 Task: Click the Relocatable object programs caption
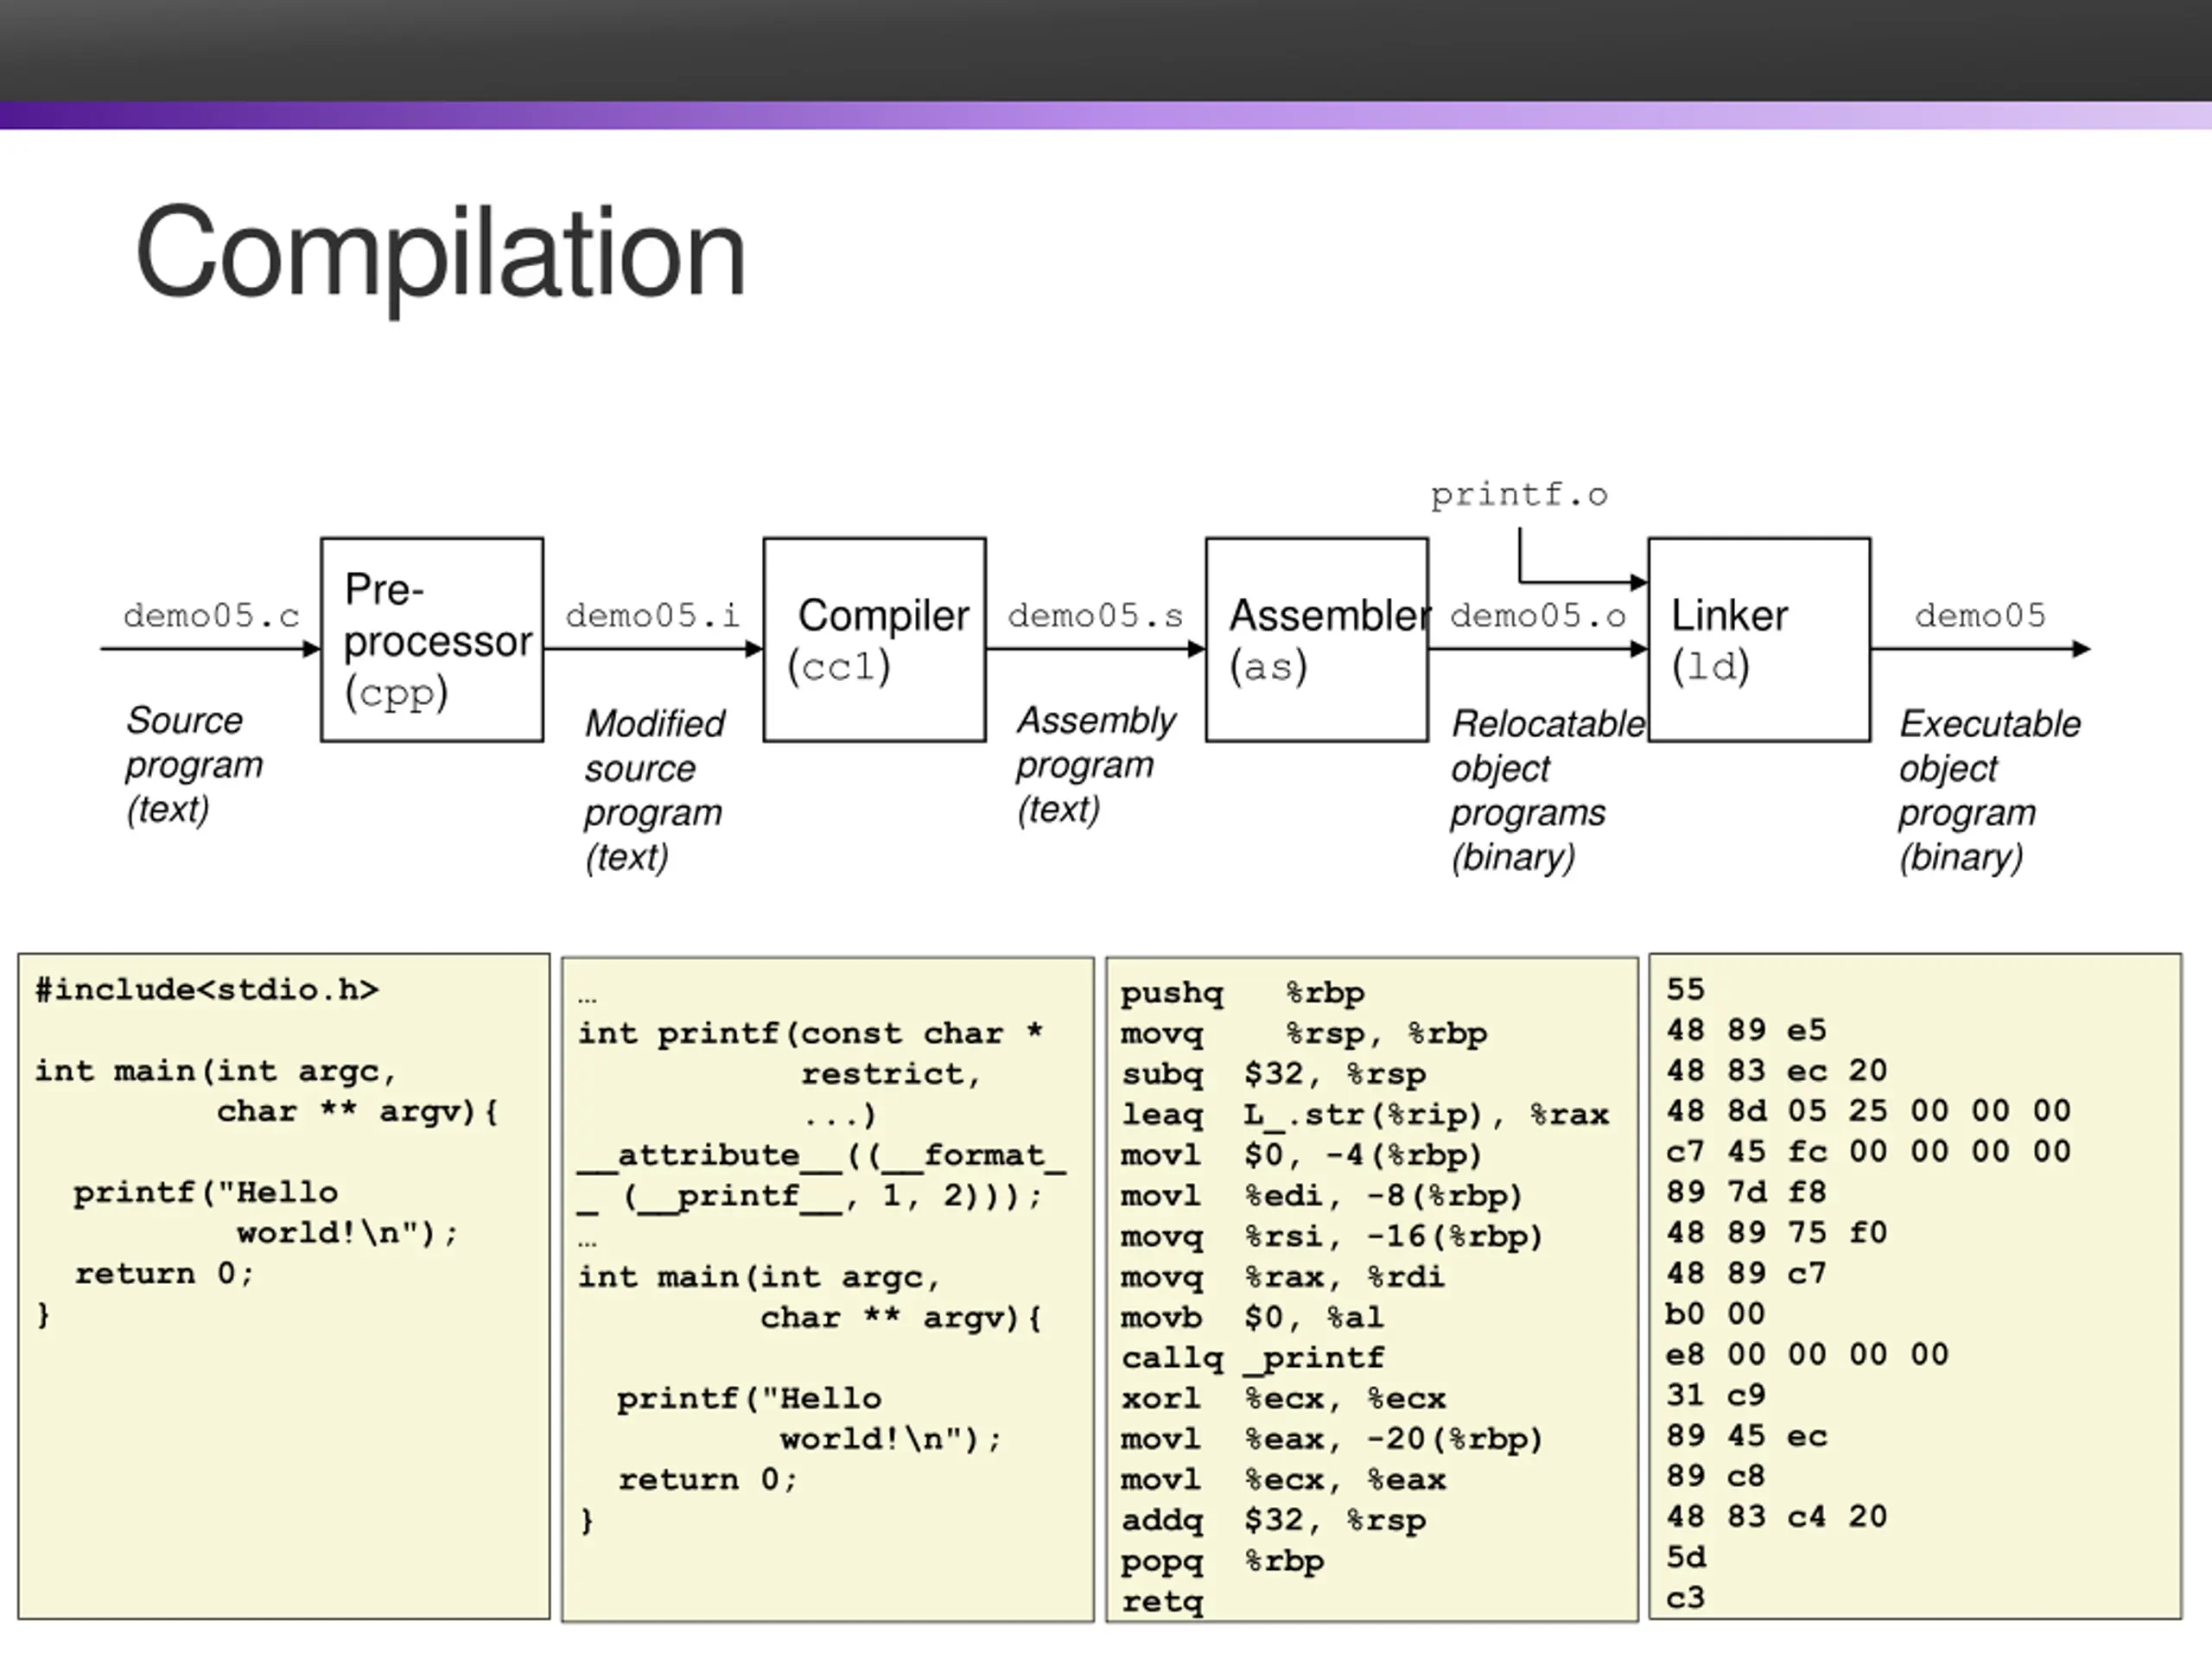click(x=1547, y=790)
